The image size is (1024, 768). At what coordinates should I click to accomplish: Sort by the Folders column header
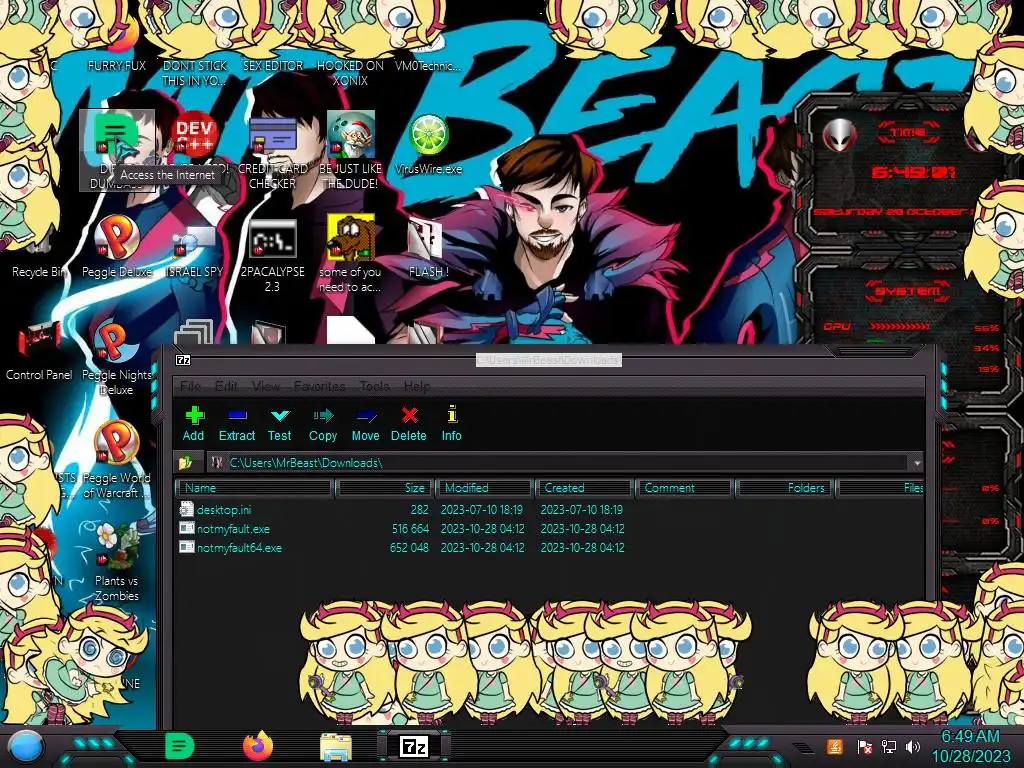(x=785, y=488)
